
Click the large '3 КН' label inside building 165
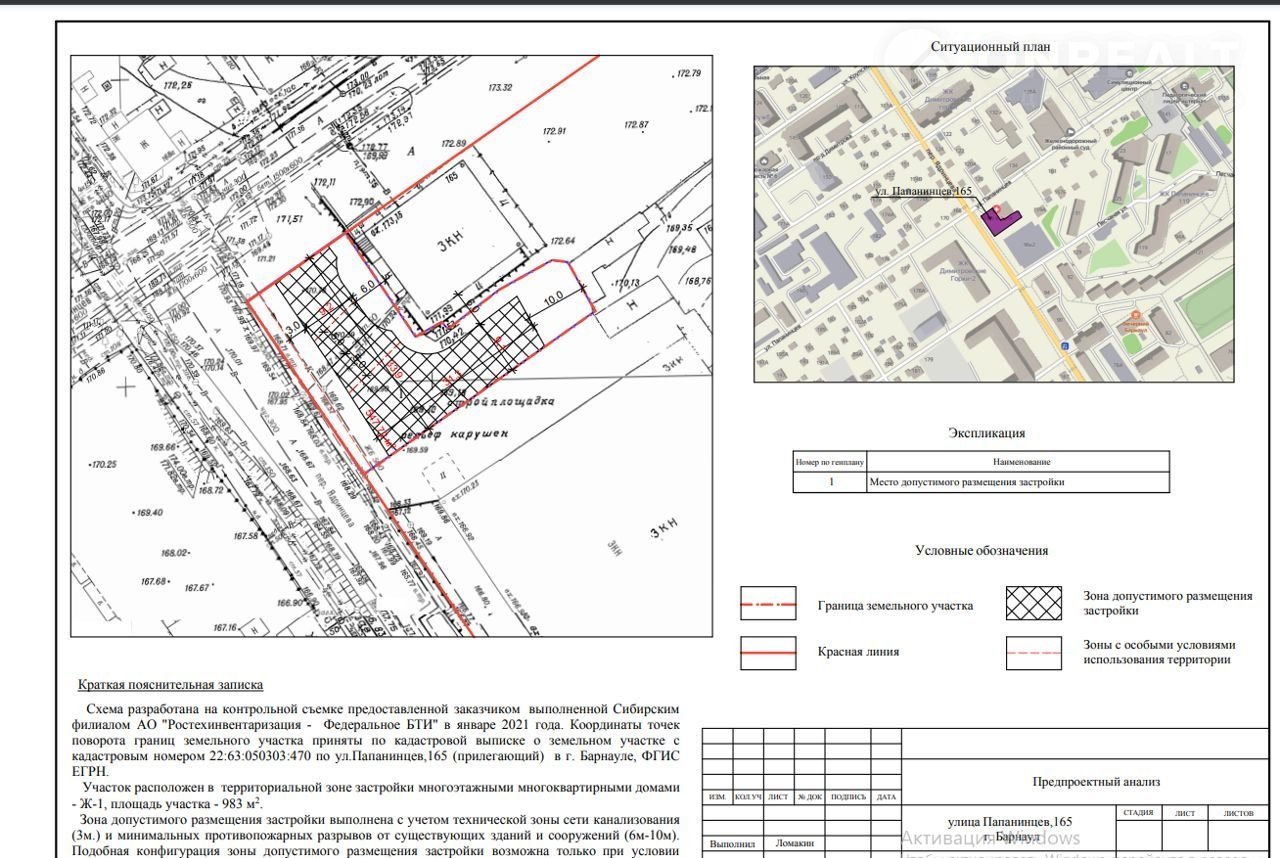pyautogui.click(x=449, y=240)
